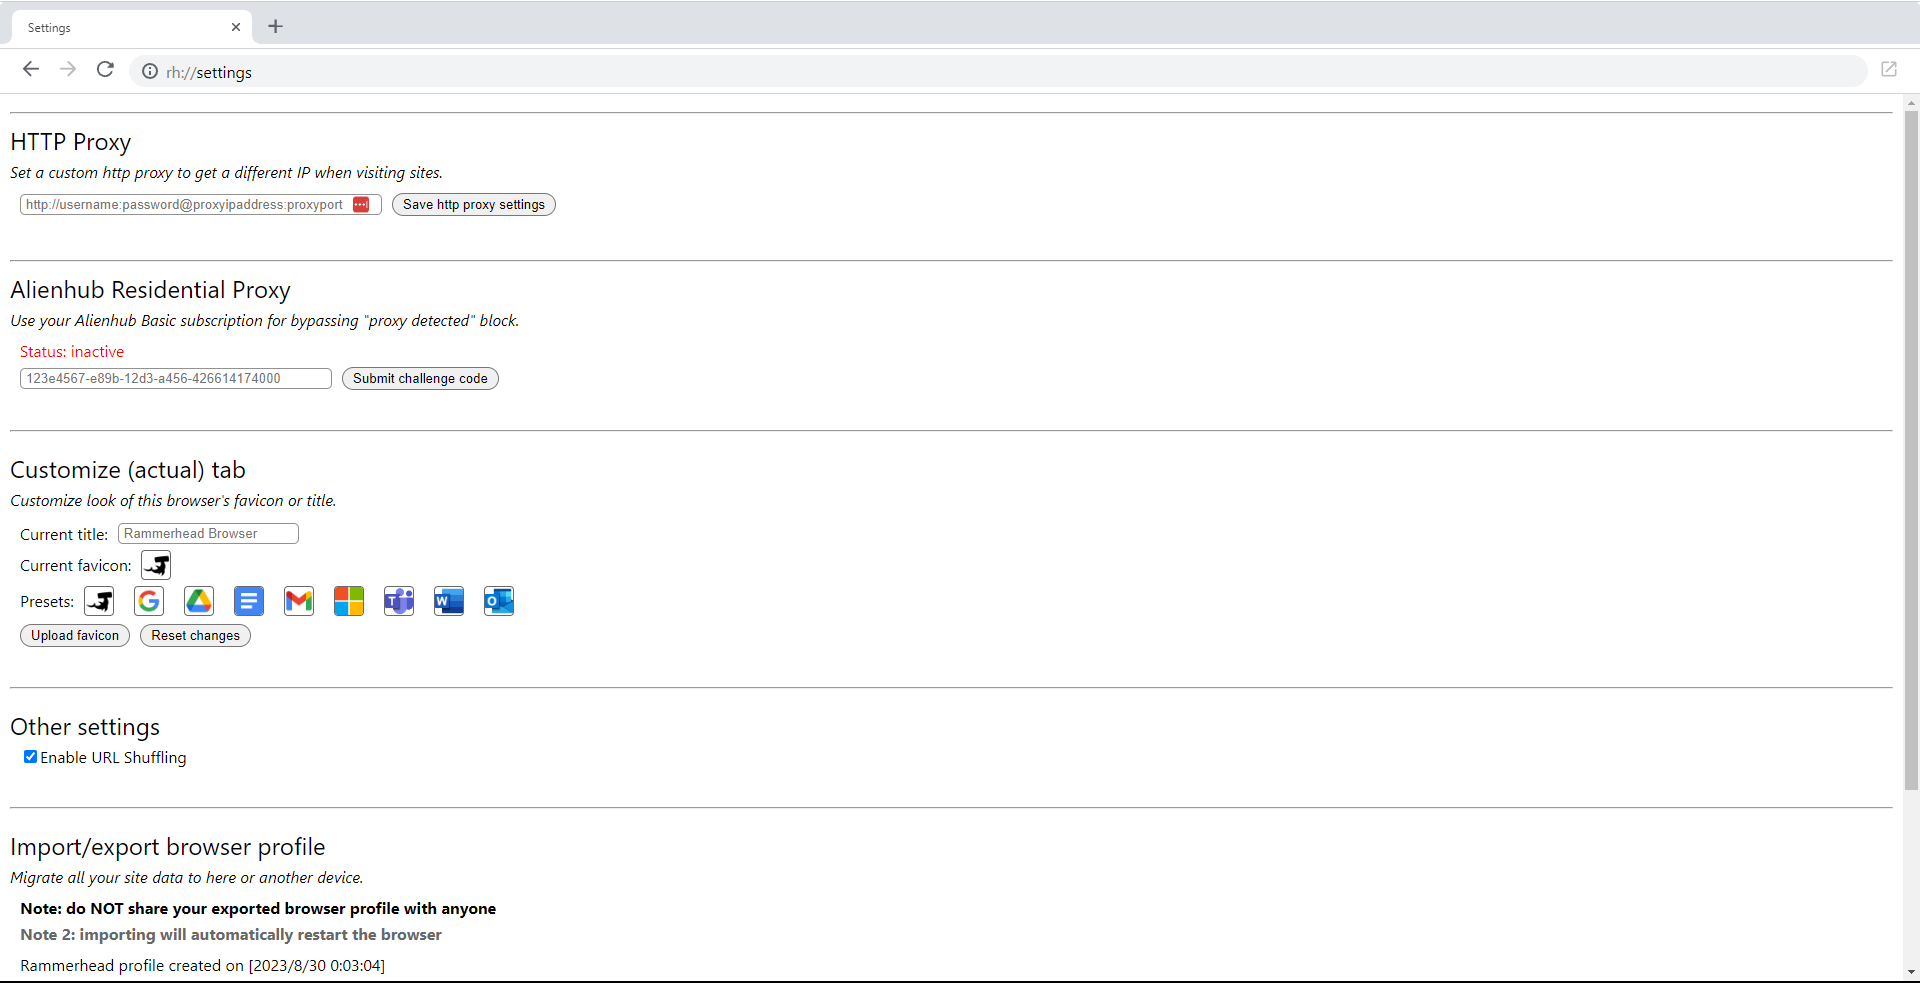The height and width of the screenshot is (983, 1920).
Task: Click the red password manager icon in proxy field
Action: 361,205
